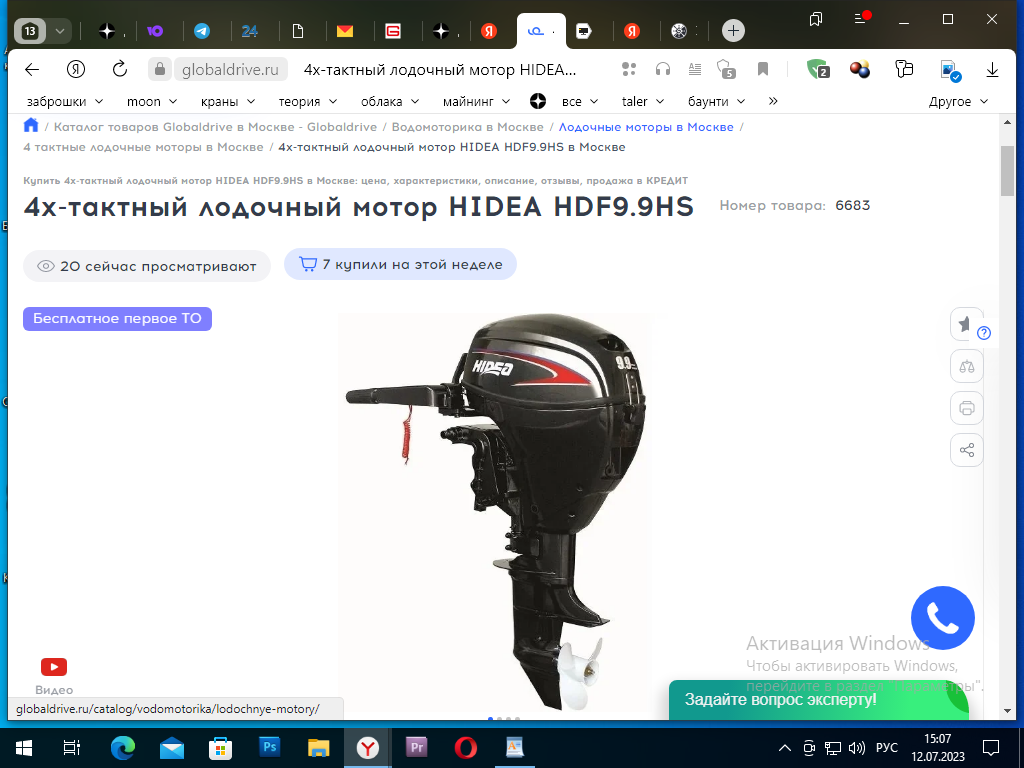The image size is (1024, 768).
Task: Click the РУС language indicator in tray
Action: click(x=886, y=748)
